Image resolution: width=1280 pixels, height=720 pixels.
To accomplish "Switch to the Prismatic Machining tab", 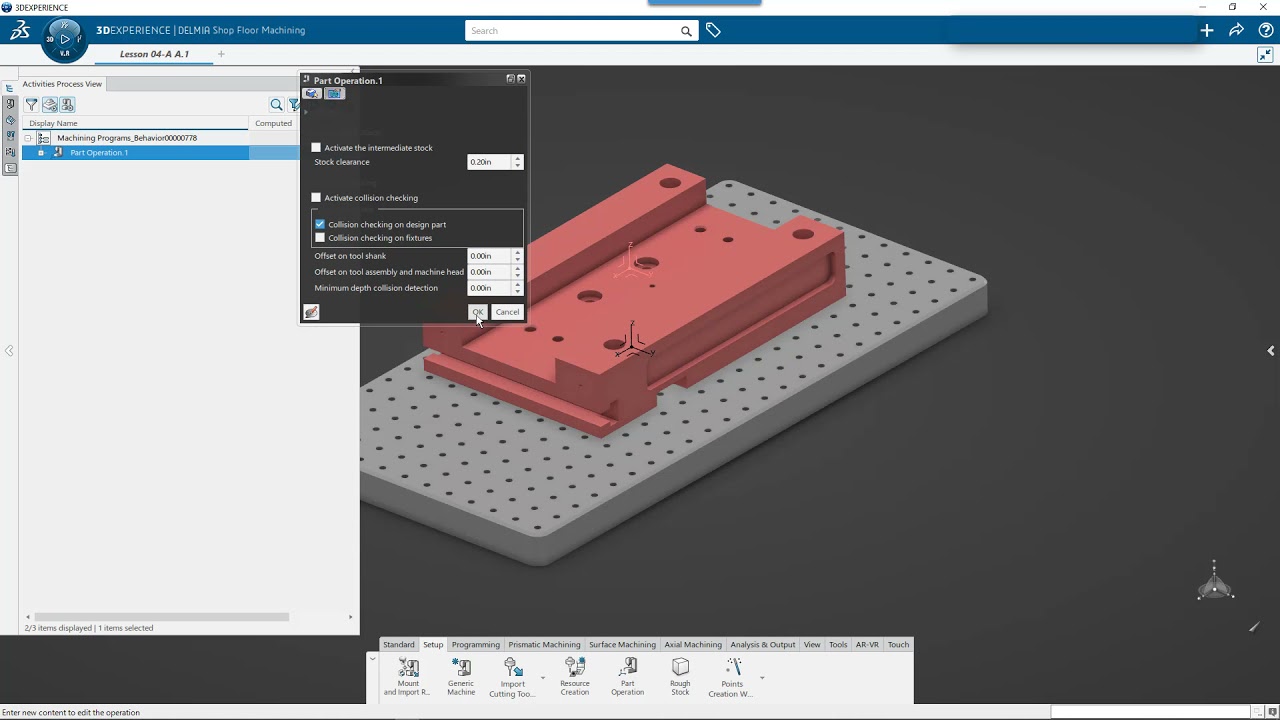I will (x=544, y=645).
